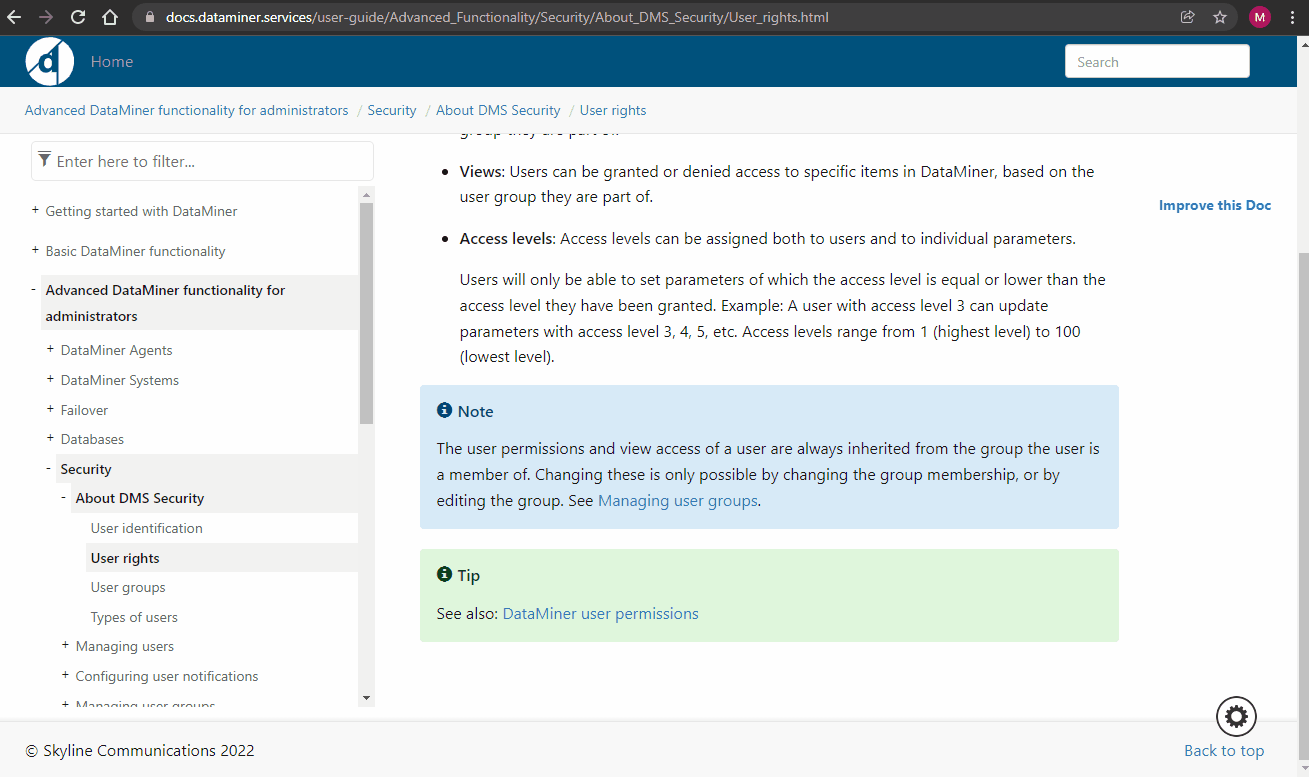Screen dimensions: 1309x777
Task: Collapse the About DMS Security node
Action: coord(65,498)
